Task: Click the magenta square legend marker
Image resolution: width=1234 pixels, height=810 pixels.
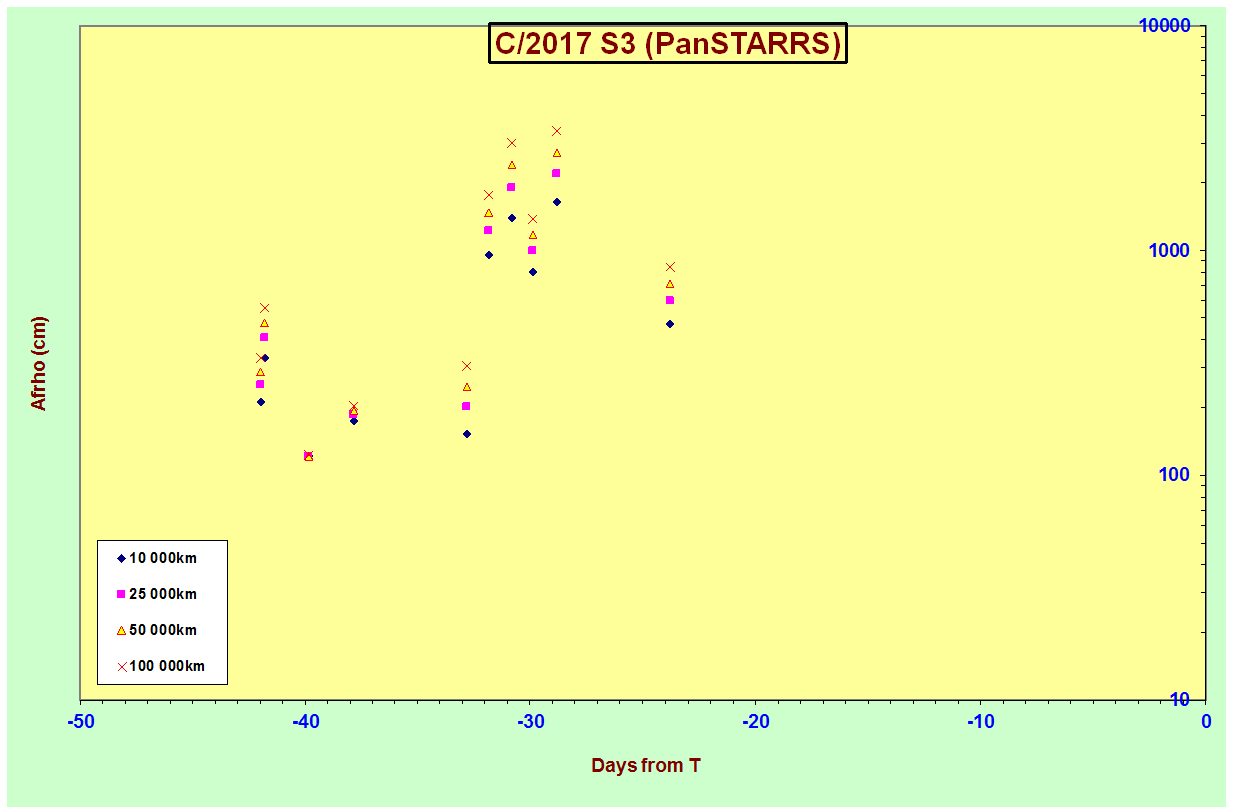Action: pyautogui.click(x=122, y=594)
